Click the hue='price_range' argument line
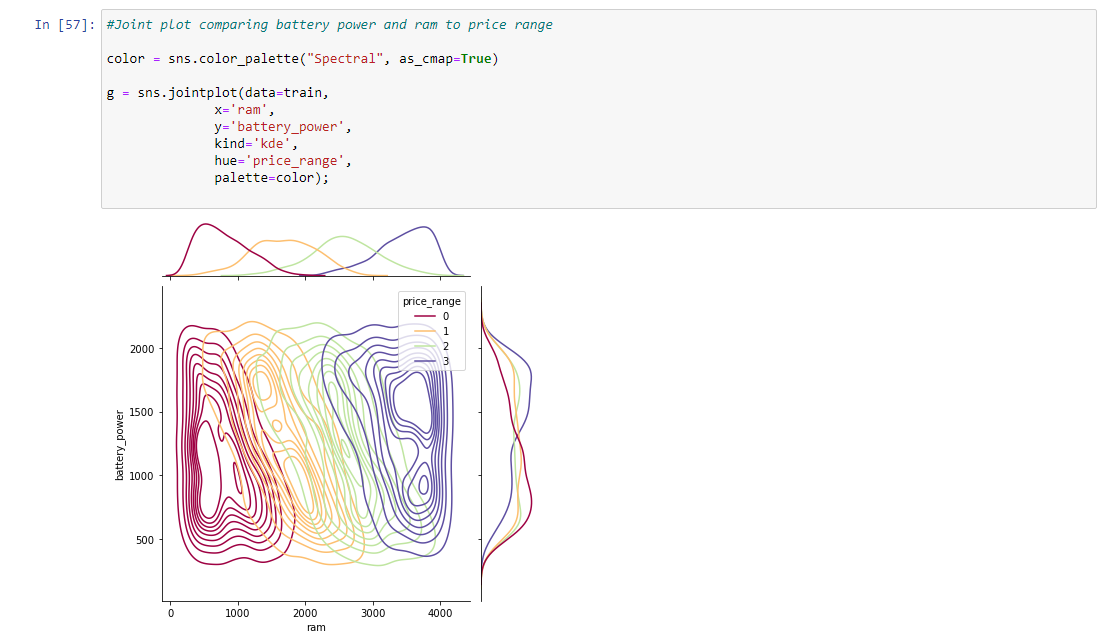Viewport: 1103px width, 642px height. coord(282,161)
